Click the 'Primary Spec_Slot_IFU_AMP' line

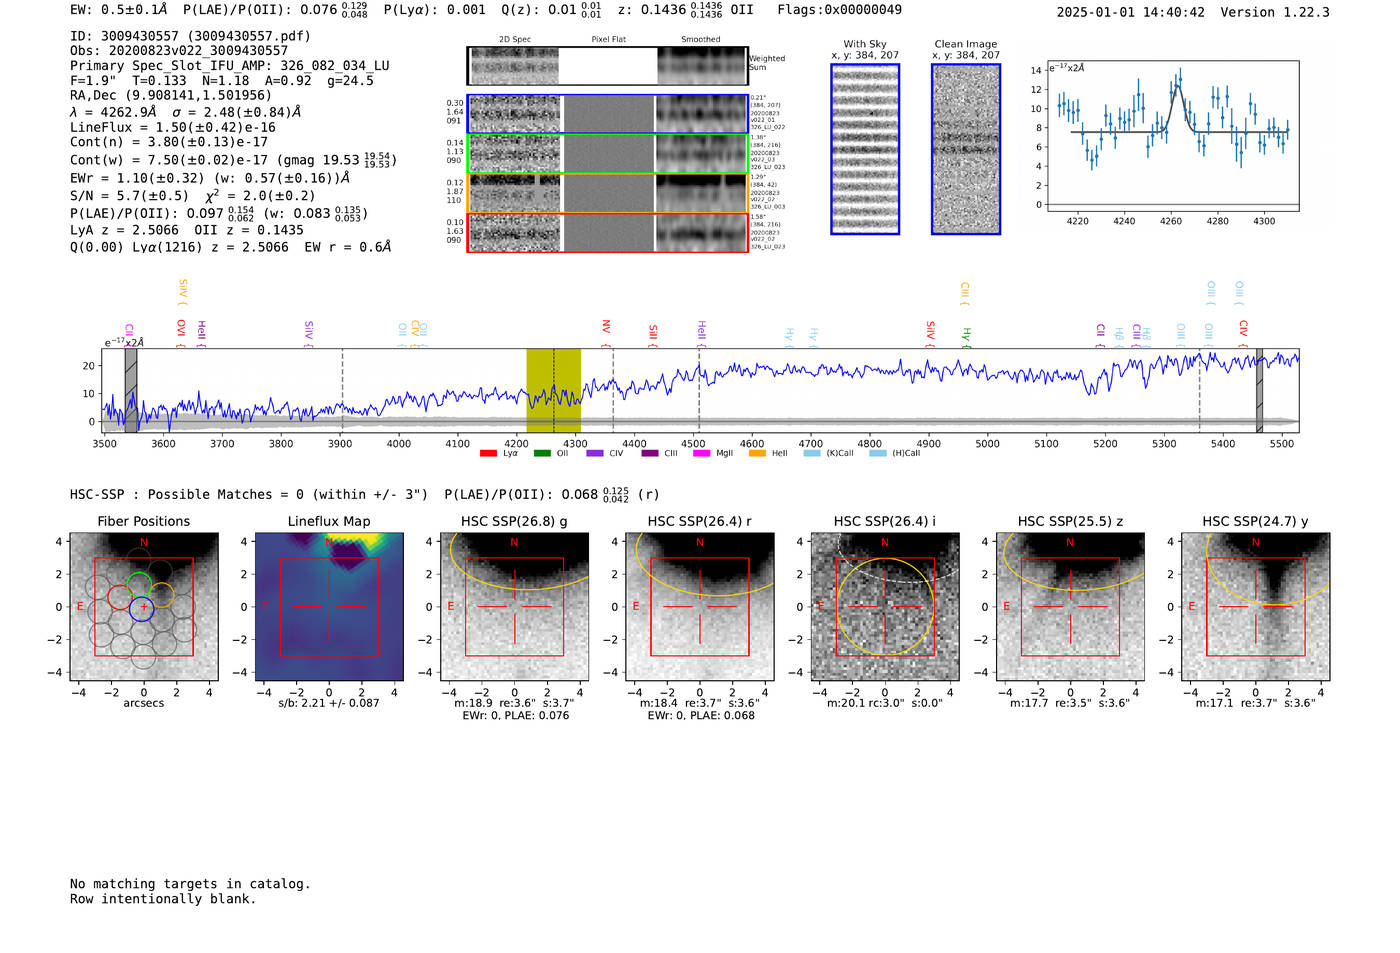tap(230, 66)
